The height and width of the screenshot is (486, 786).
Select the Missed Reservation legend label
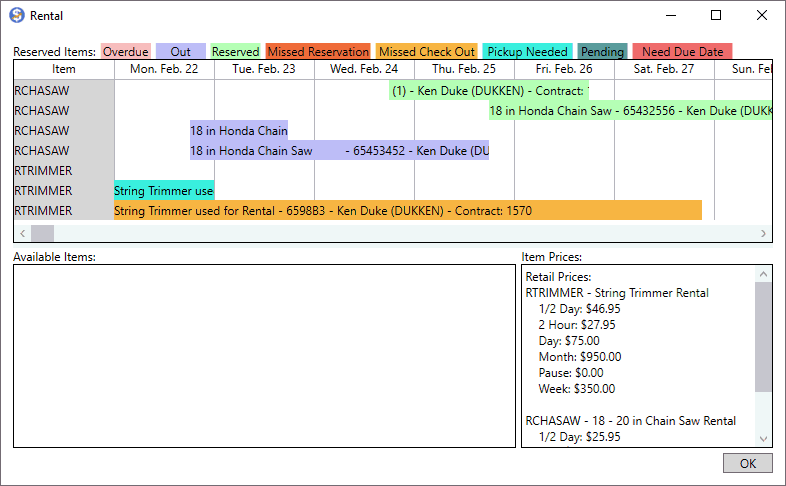pyautogui.click(x=318, y=51)
